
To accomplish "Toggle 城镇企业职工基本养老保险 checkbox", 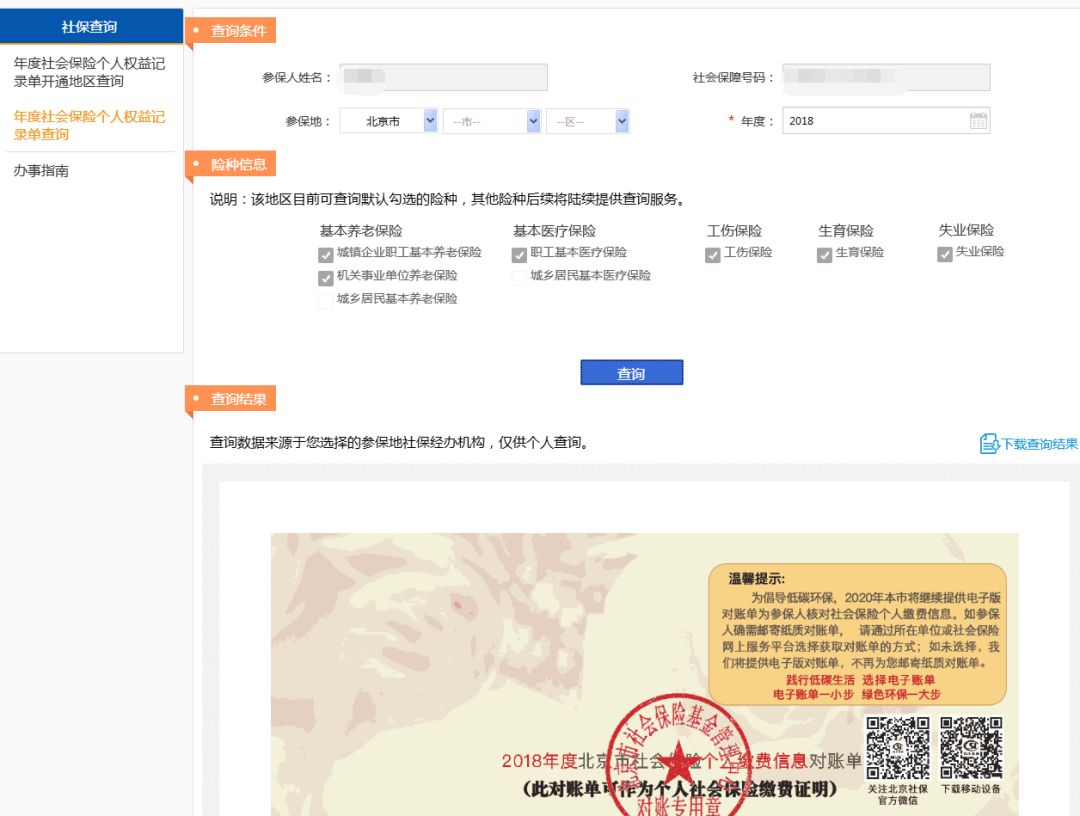I will (x=326, y=255).
